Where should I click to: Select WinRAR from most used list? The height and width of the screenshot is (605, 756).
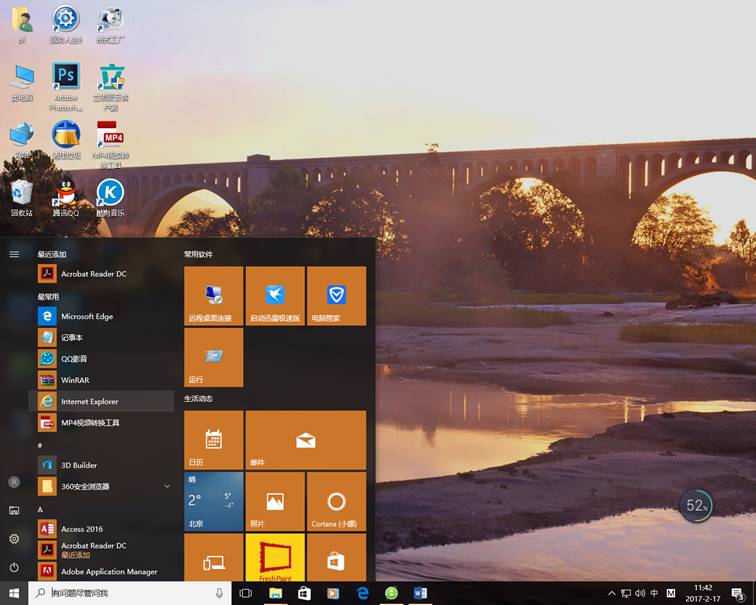coord(75,380)
